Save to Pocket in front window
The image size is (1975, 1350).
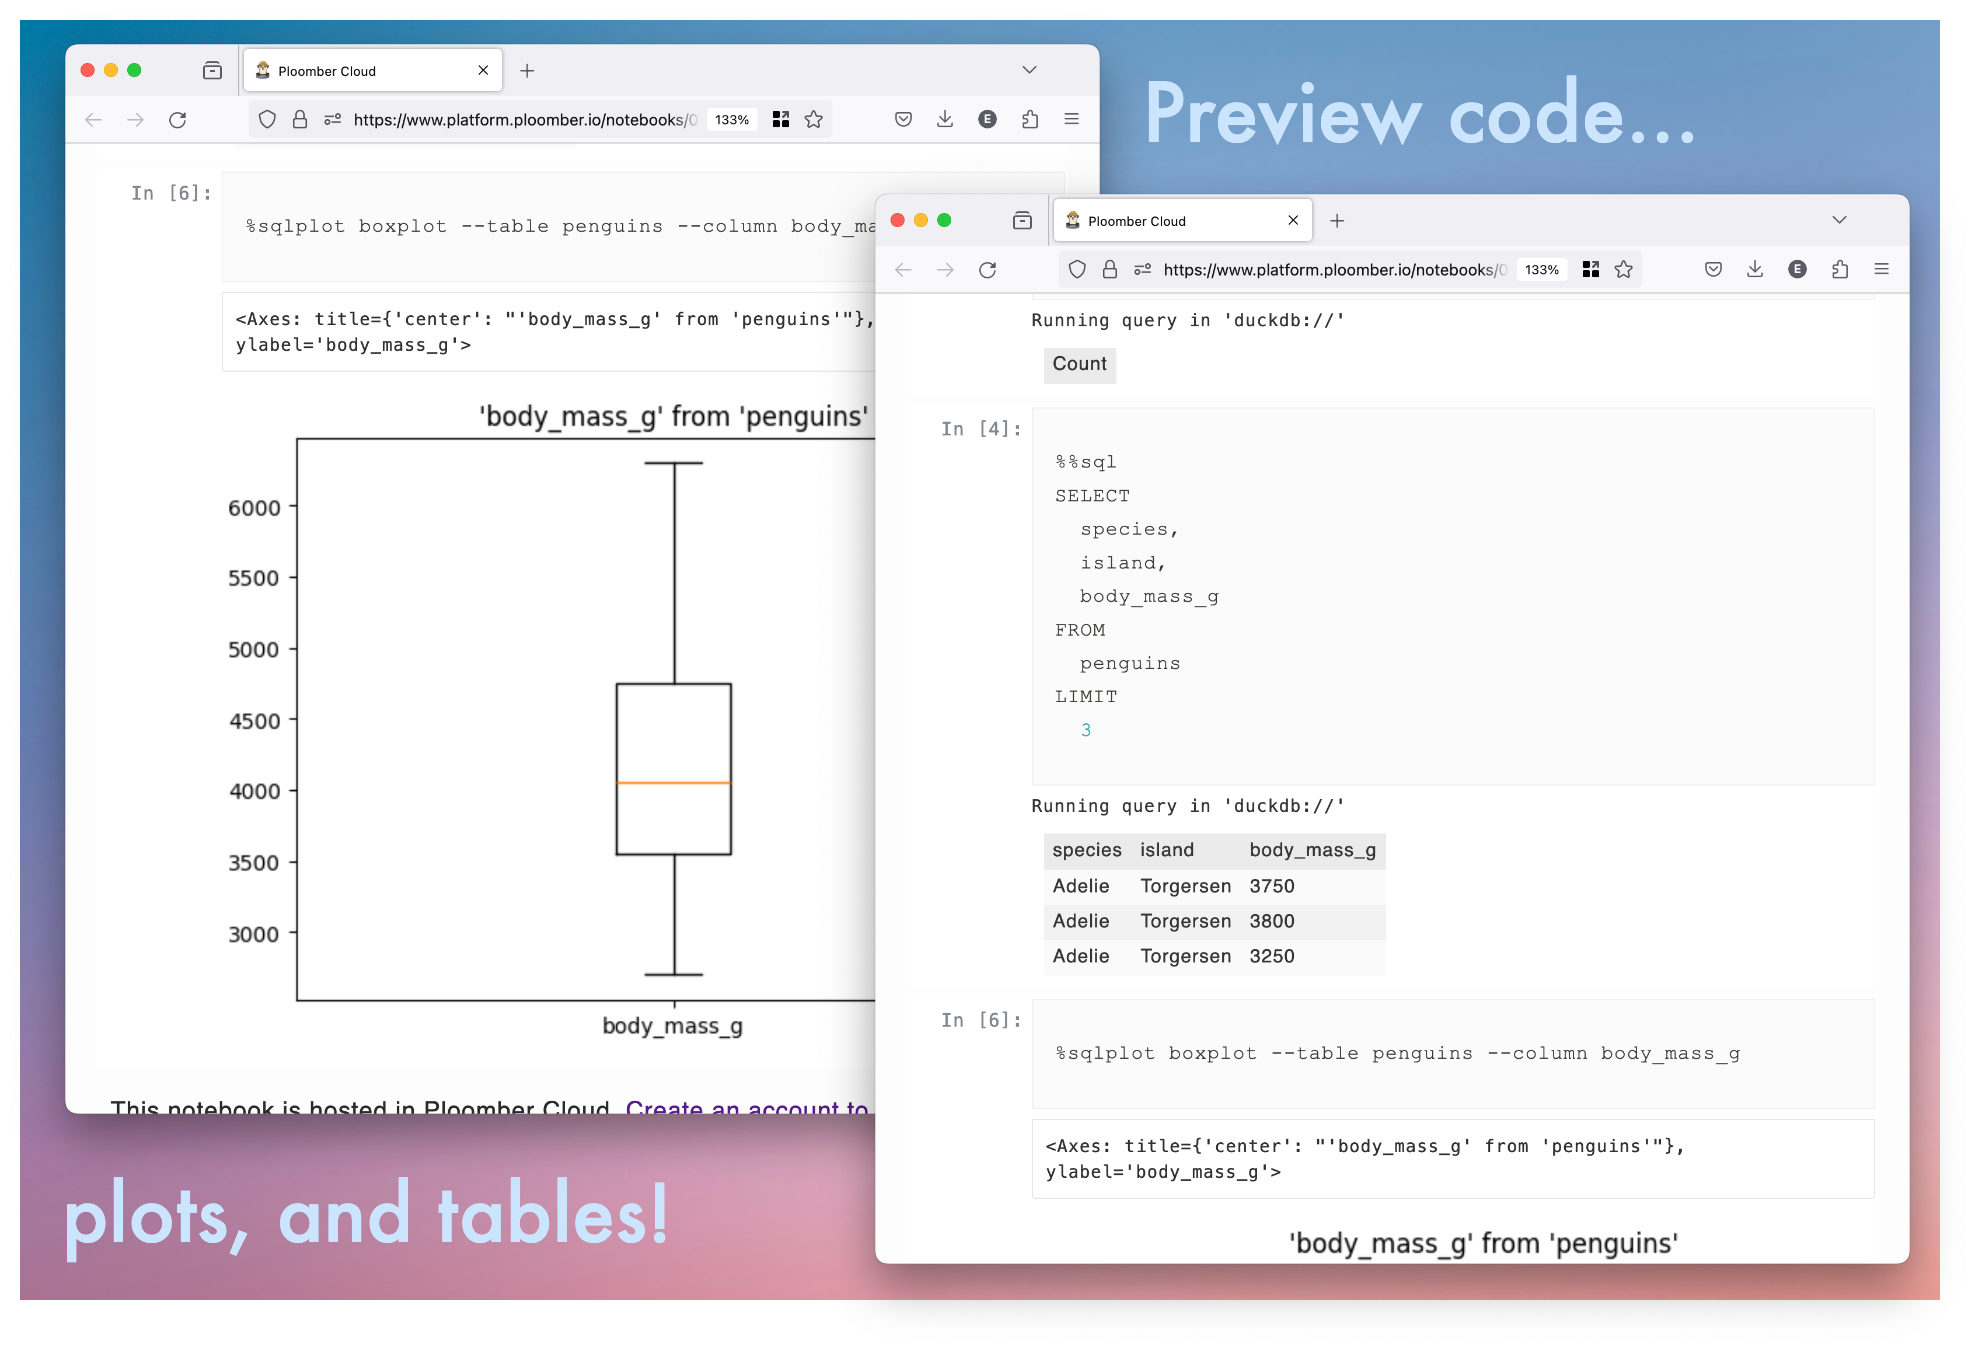[x=1713, y=269]
